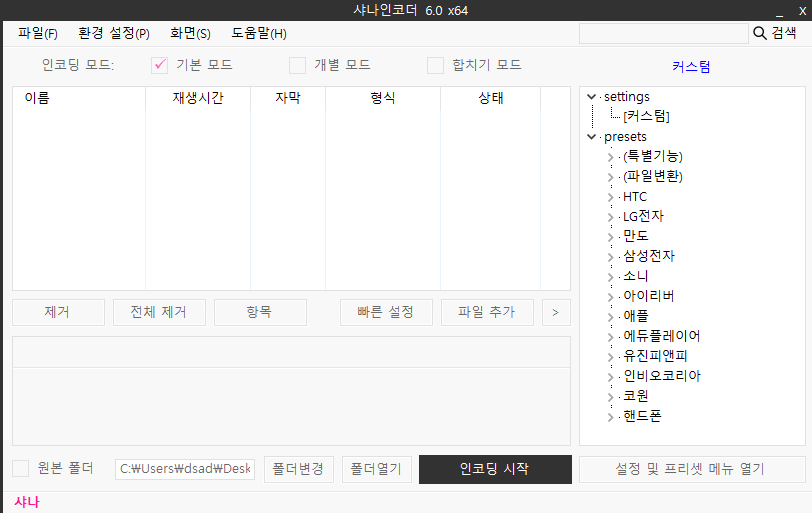Enable the 합치기 모드 checkbox

436,65
